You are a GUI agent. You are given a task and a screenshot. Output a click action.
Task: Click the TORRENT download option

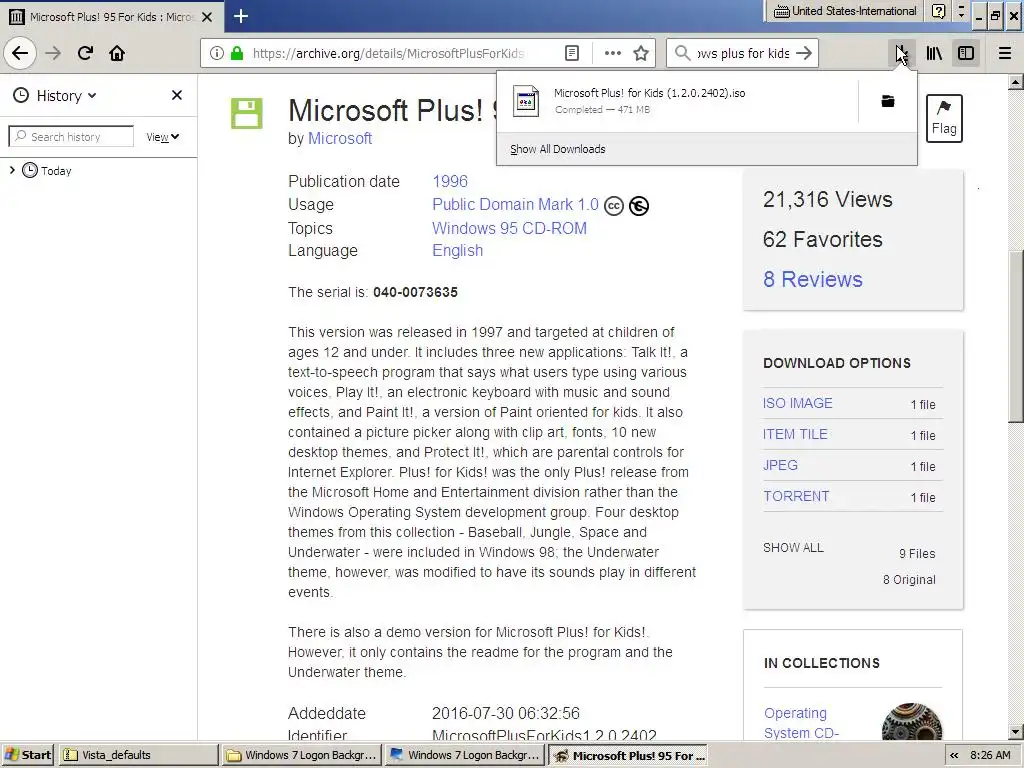796,496
